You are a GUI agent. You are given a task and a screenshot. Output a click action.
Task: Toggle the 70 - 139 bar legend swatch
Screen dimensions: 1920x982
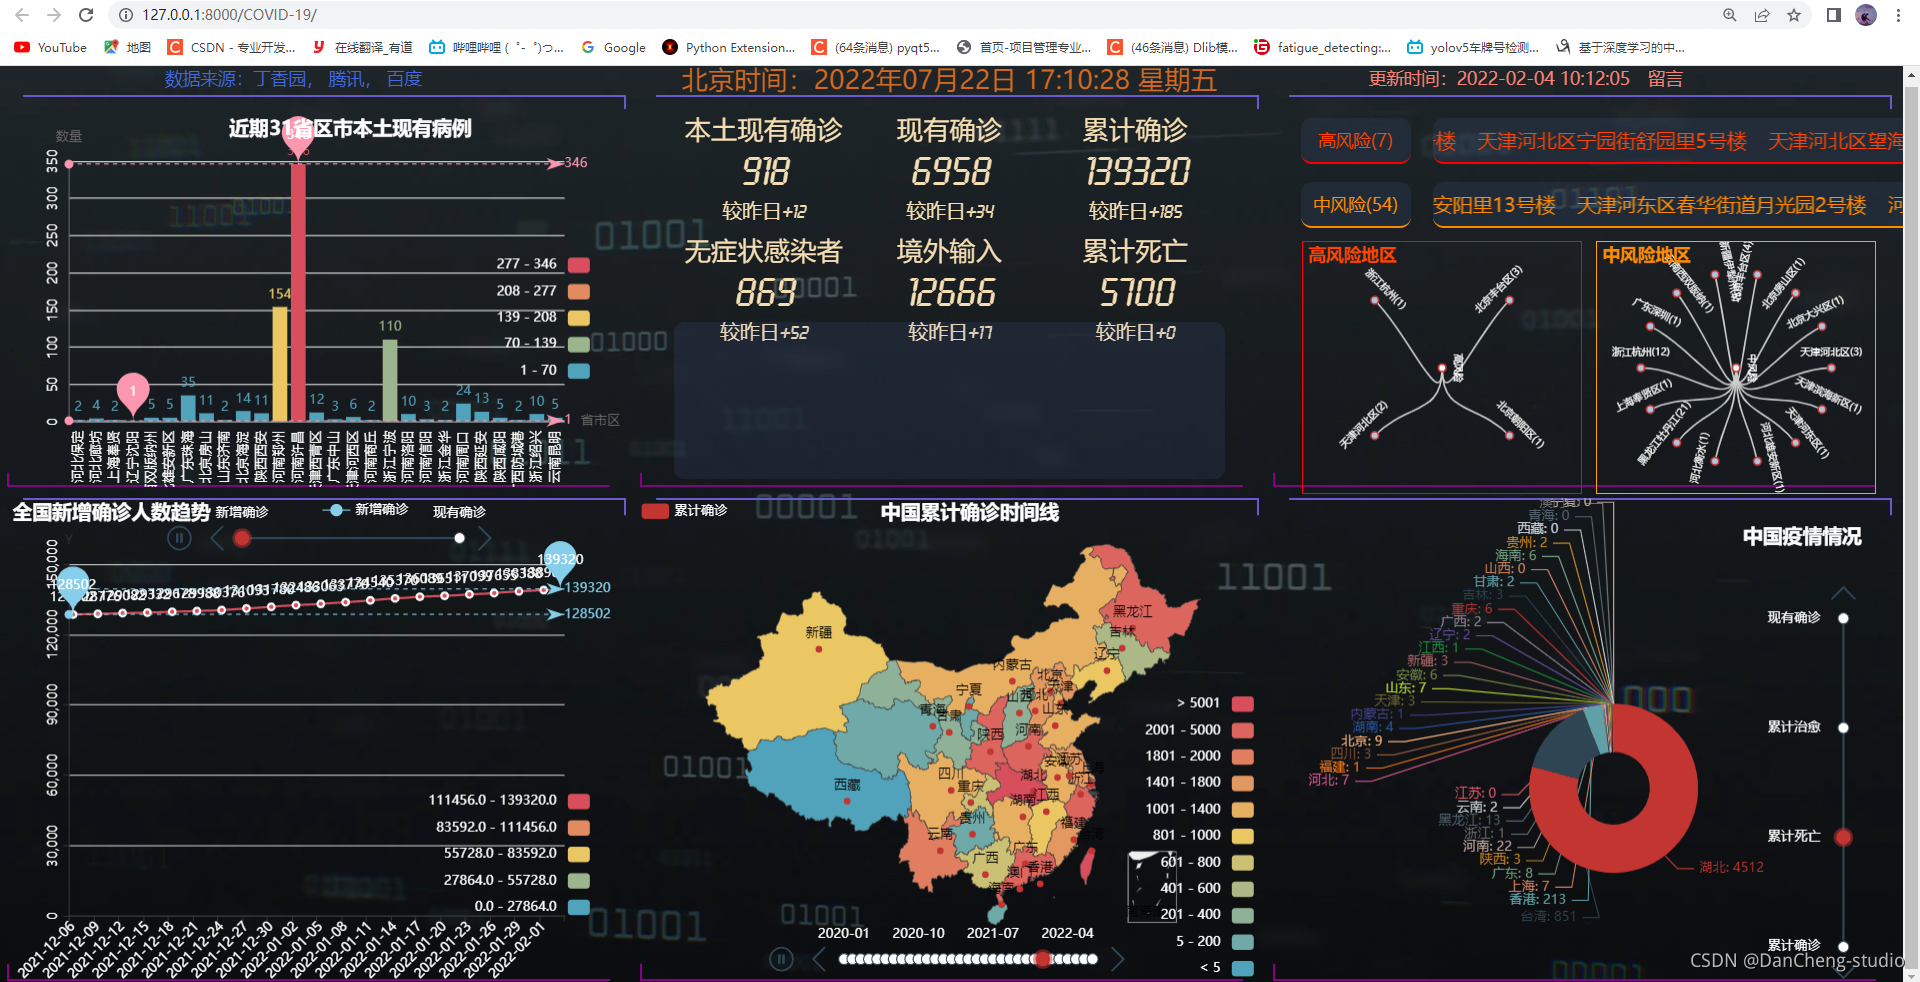coord(578,344)
